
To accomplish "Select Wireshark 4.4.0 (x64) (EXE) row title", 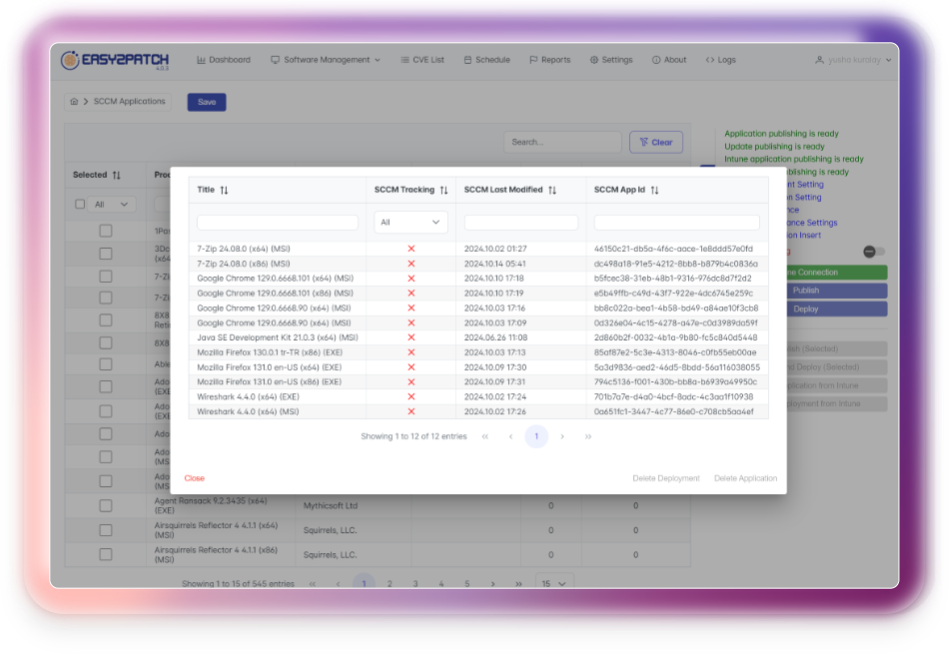I will tap(248, 397).
